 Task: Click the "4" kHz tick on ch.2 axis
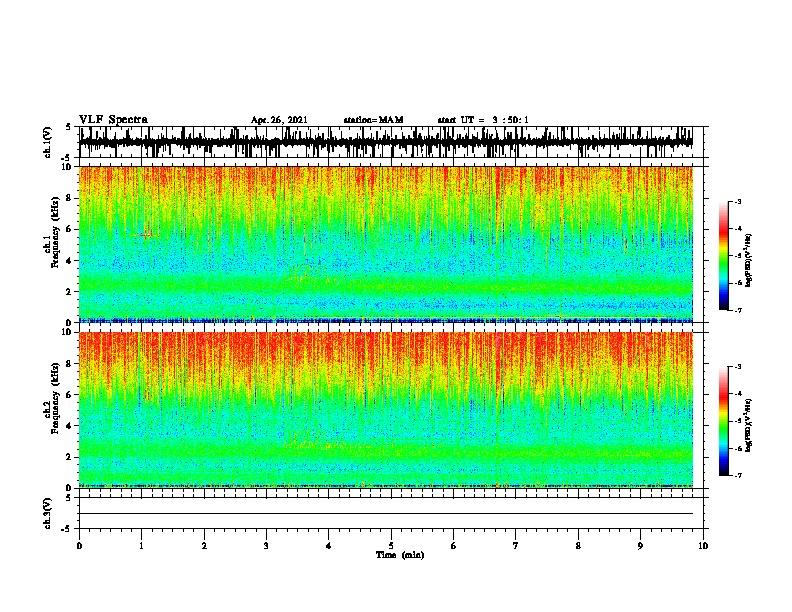[x=69, y=426]
